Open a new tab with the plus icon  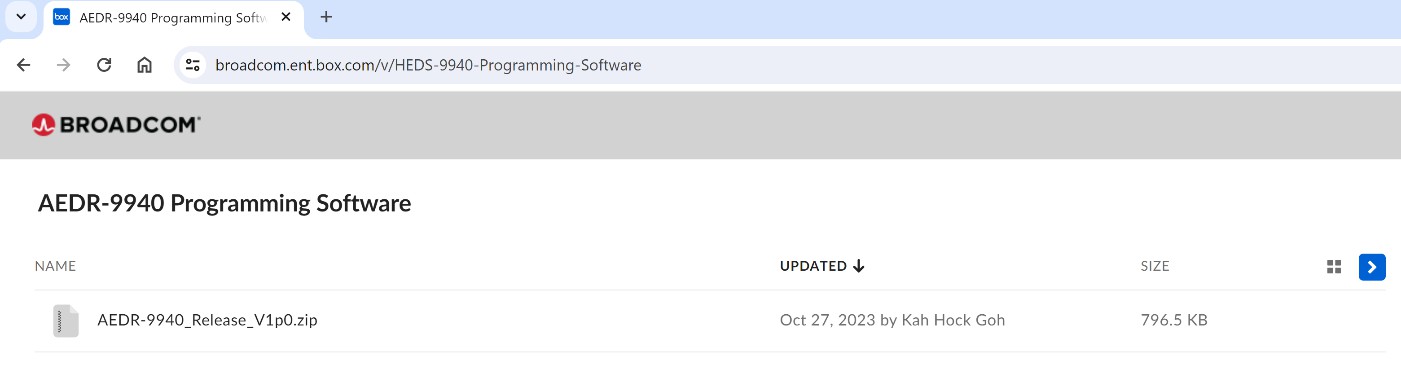click(326, 17)
